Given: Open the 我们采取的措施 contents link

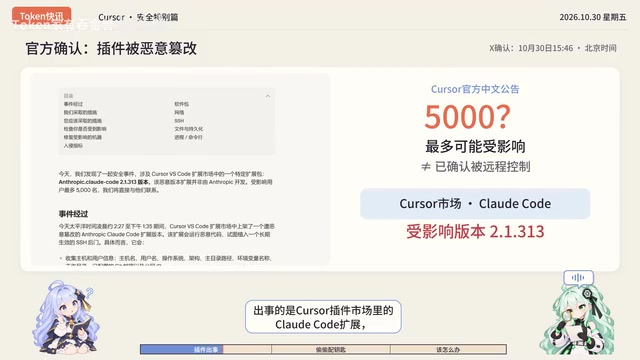Looking at the screenshot, I should point(80,112).
